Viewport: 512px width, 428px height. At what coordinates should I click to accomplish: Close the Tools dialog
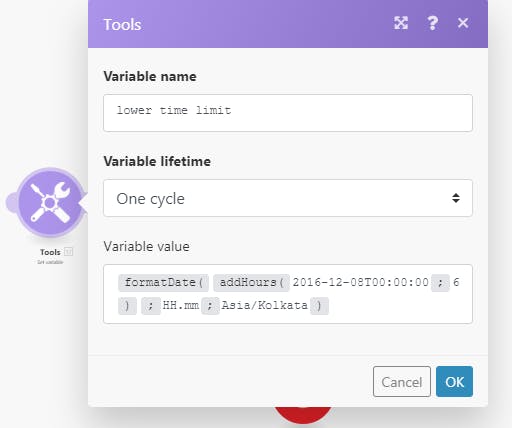[x=463, y=23]
